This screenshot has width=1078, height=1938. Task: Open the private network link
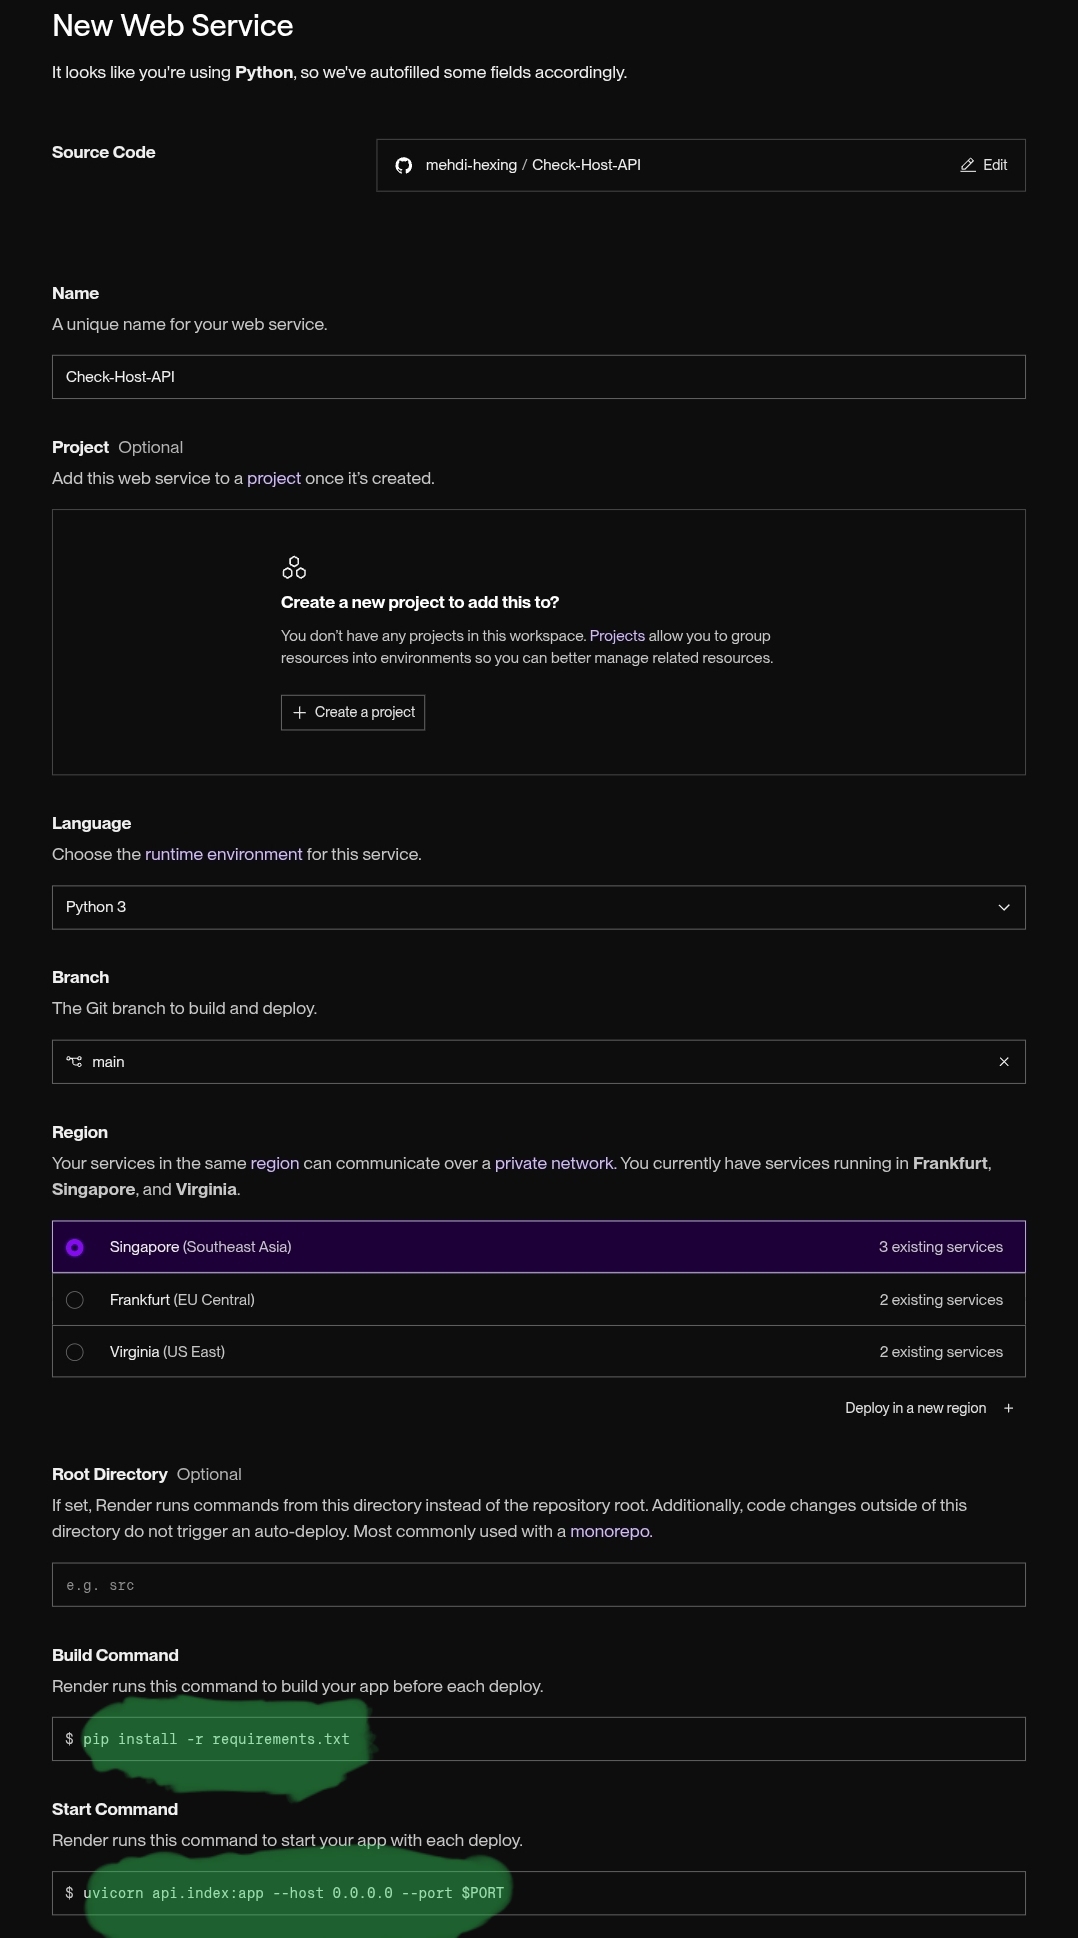coord(554,1163)
